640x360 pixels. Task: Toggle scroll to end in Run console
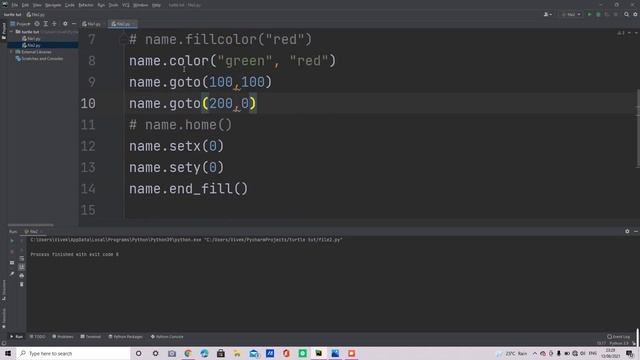(22, 267)
